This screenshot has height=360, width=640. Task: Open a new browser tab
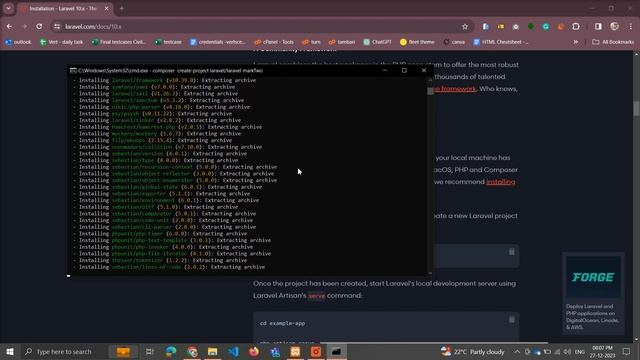(x=122, y=8)
